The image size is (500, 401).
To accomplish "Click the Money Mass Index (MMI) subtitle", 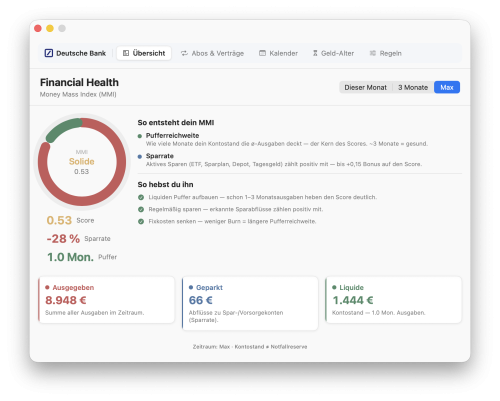I will pos(78,94).
